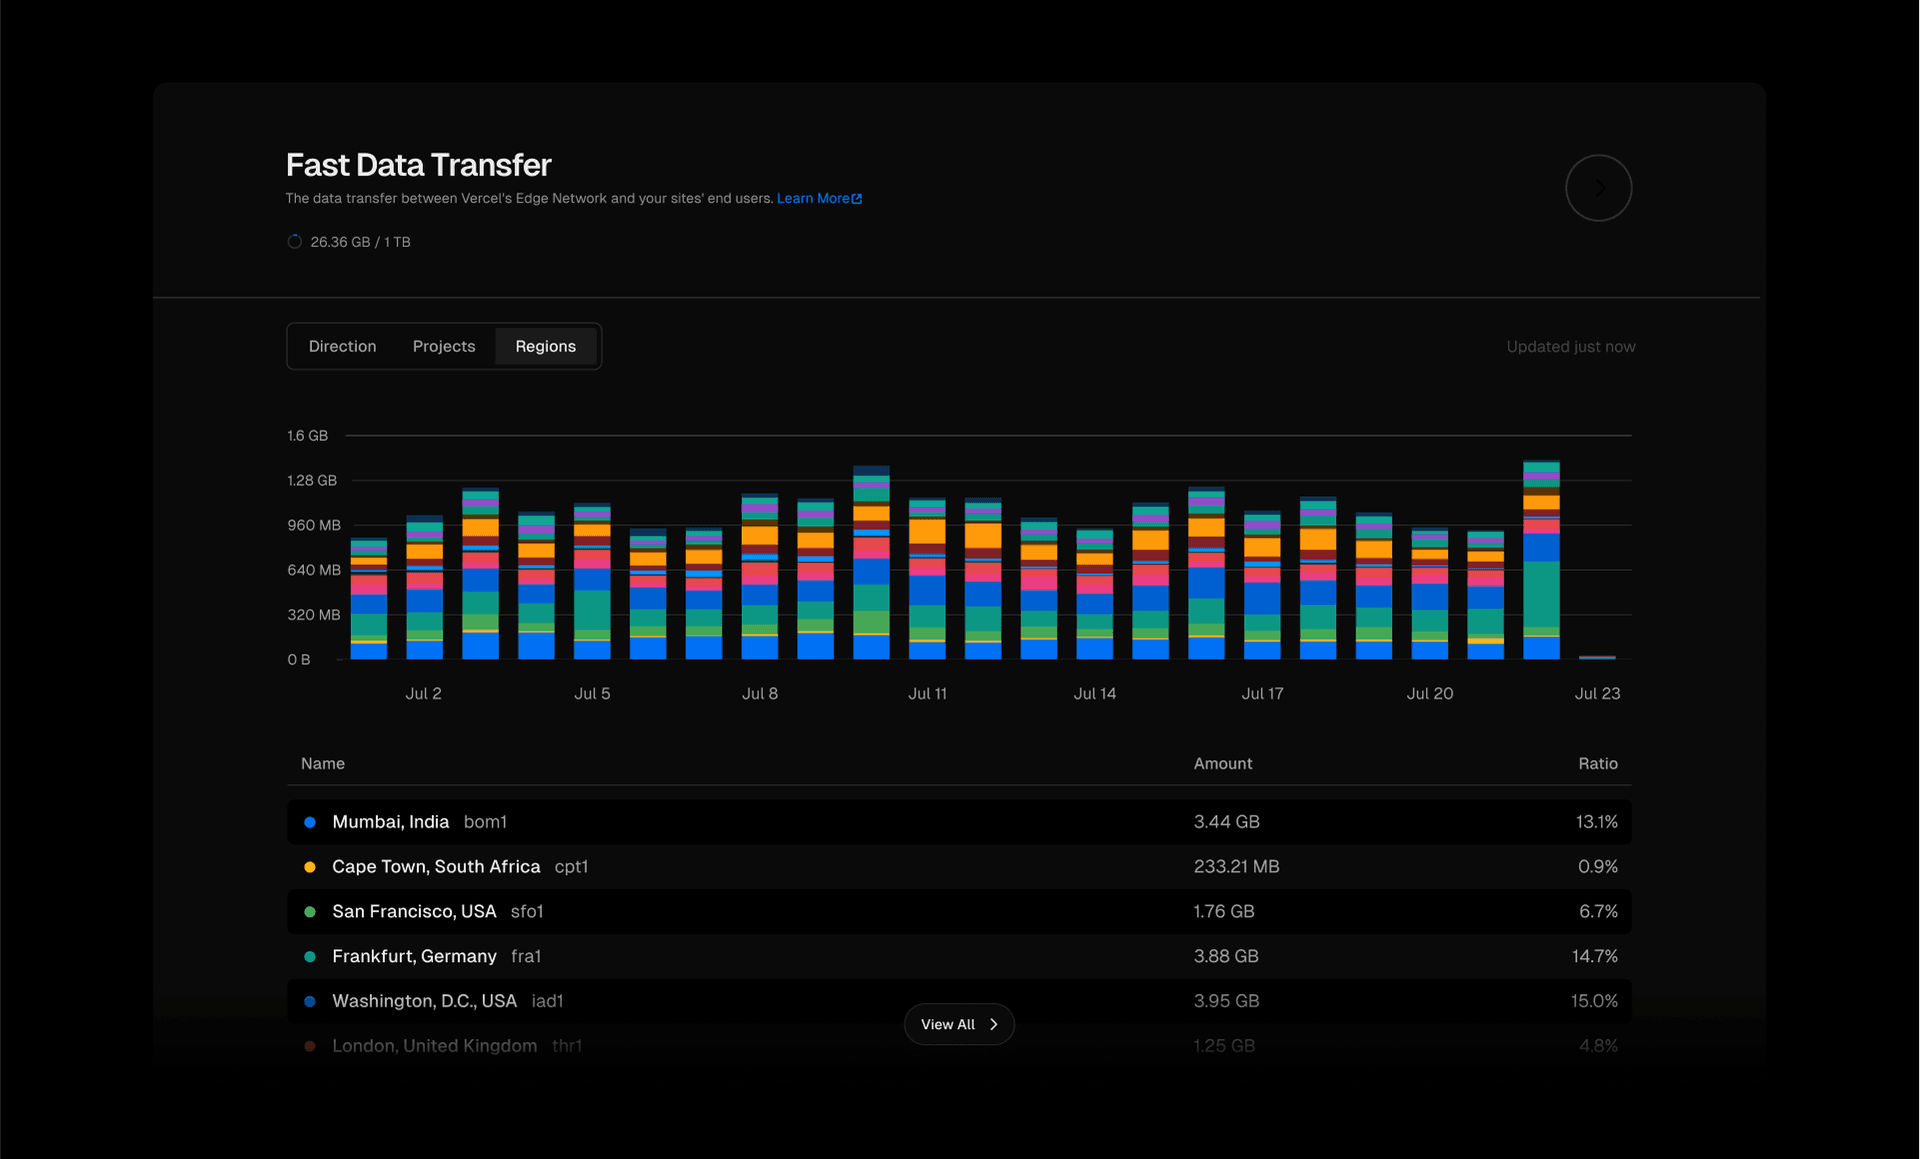Click the blue dot beside Mumbai, India
The width and height of the screenshot is (1920, 1159).
click(x=310, y=822)
